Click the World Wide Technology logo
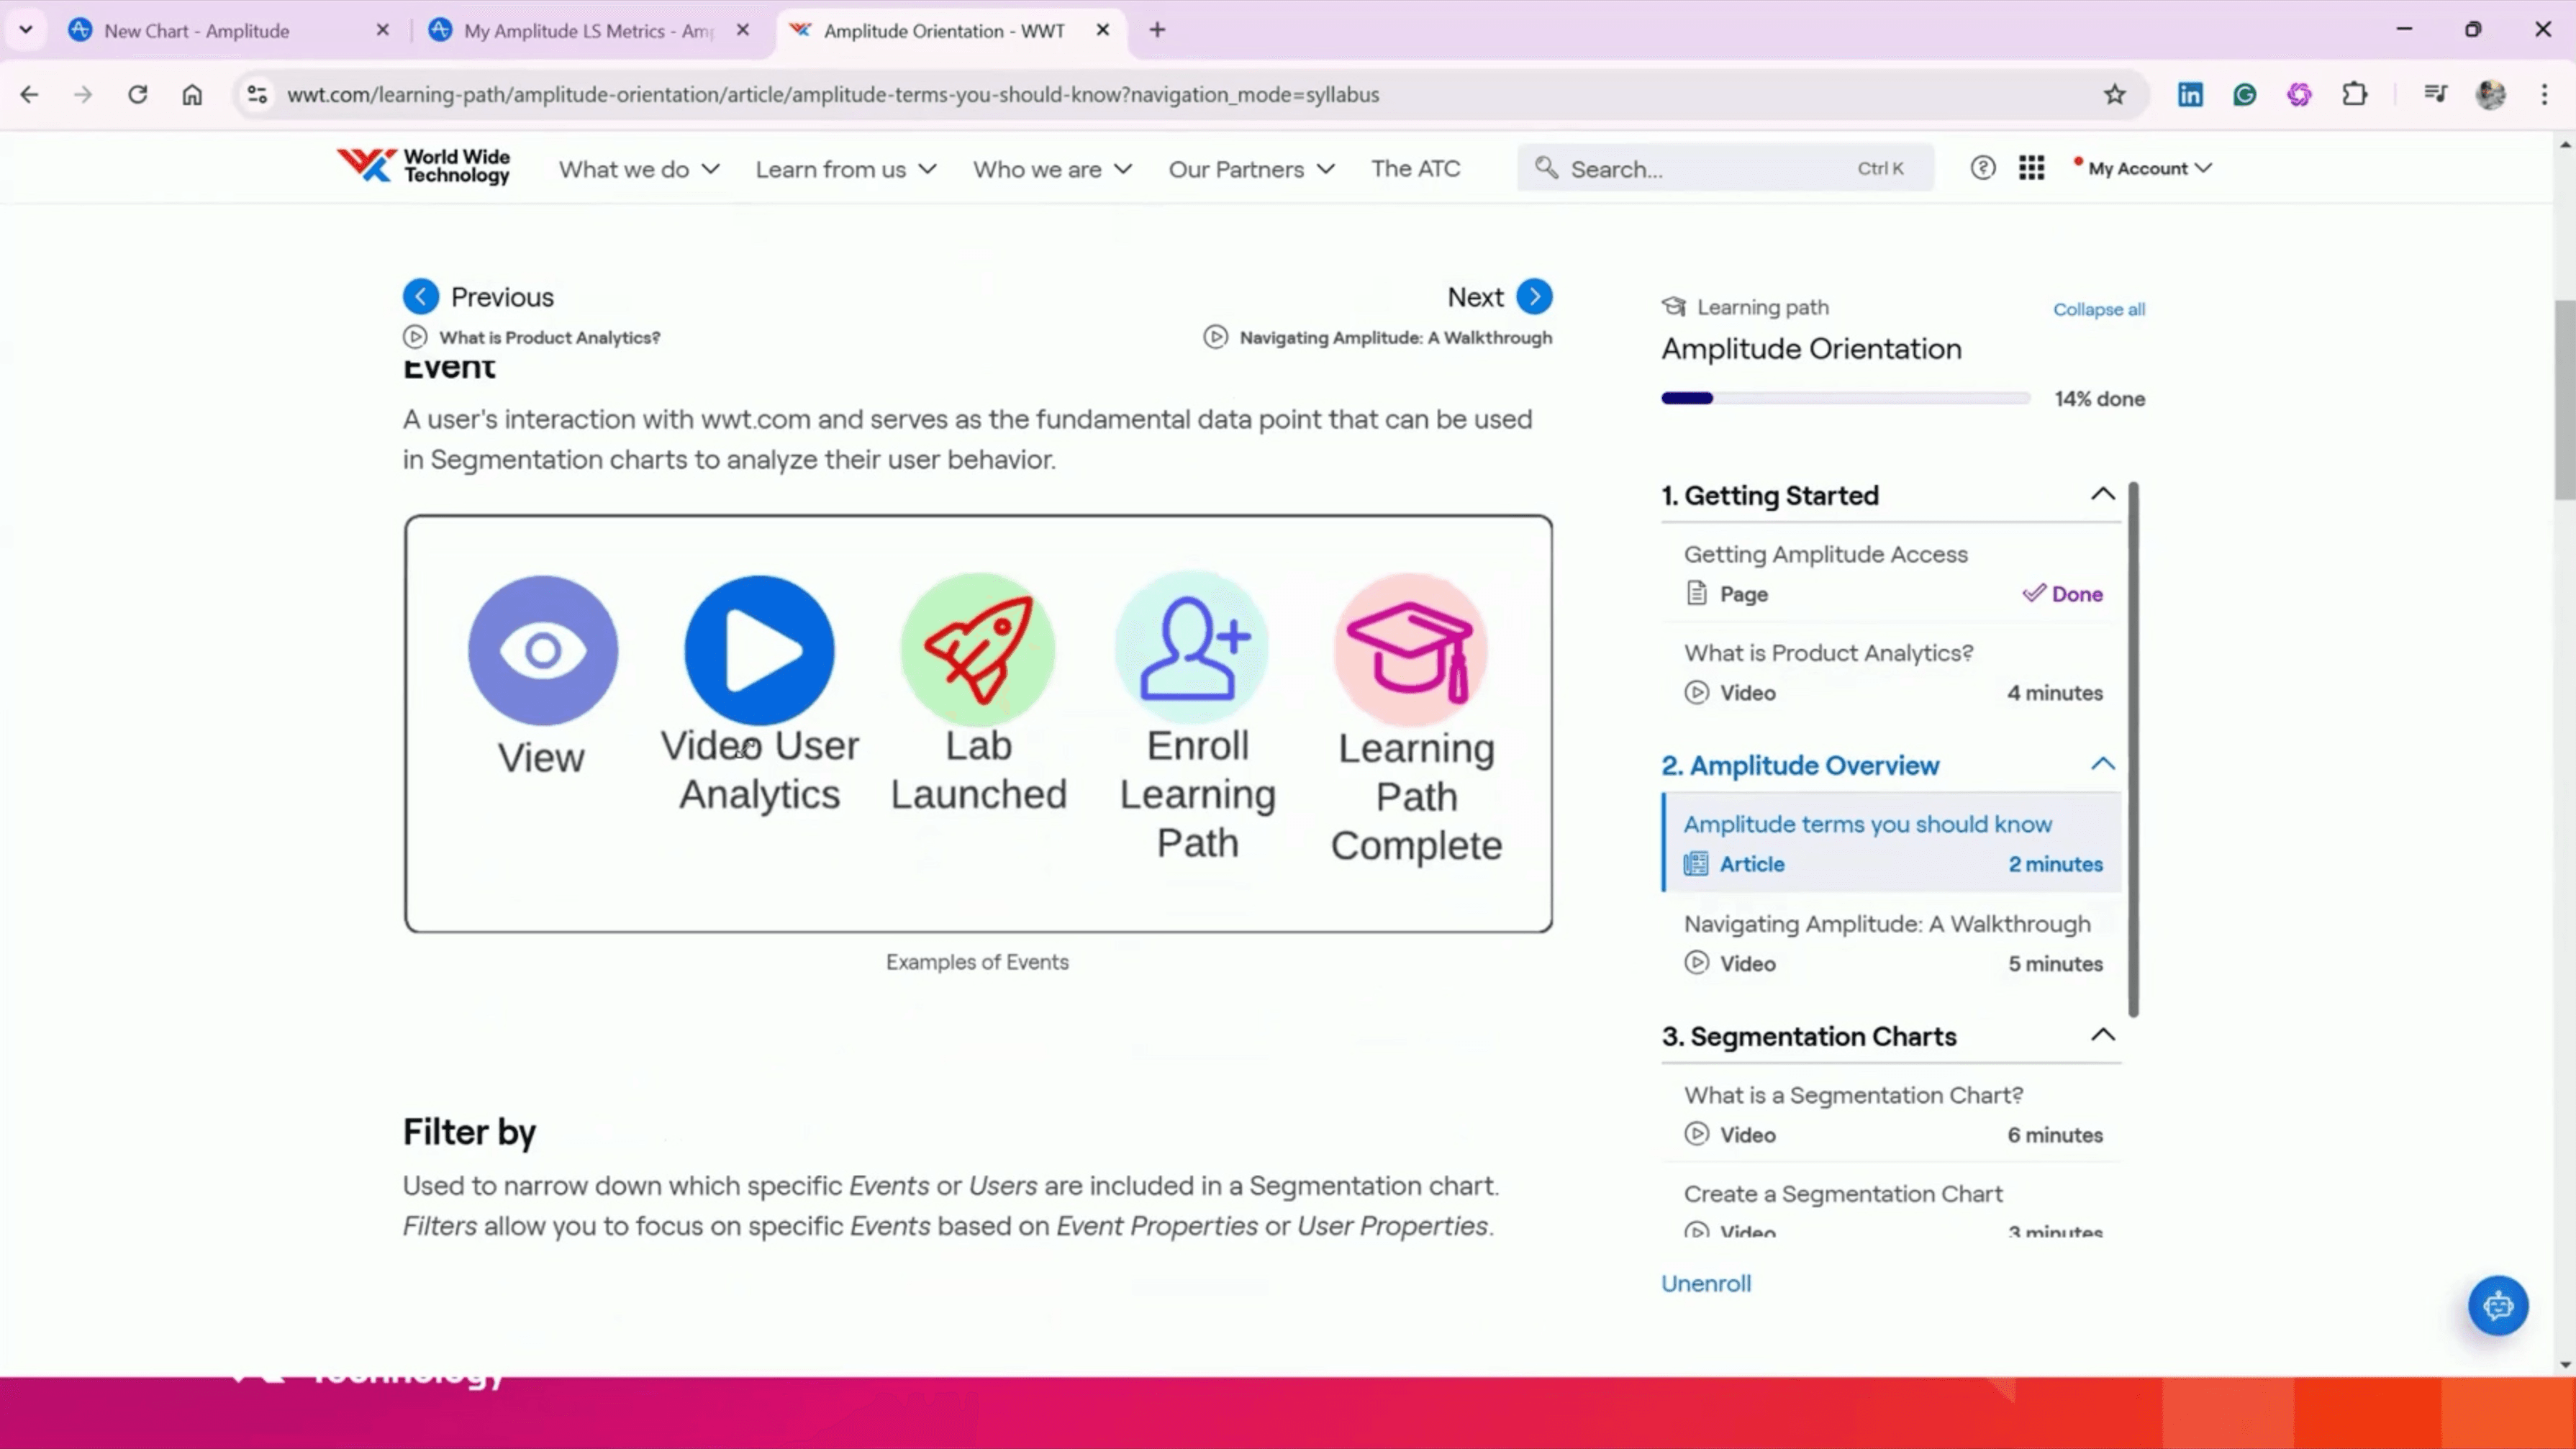This screenshot has width=2576, height=1449. (x=424, y=166)
